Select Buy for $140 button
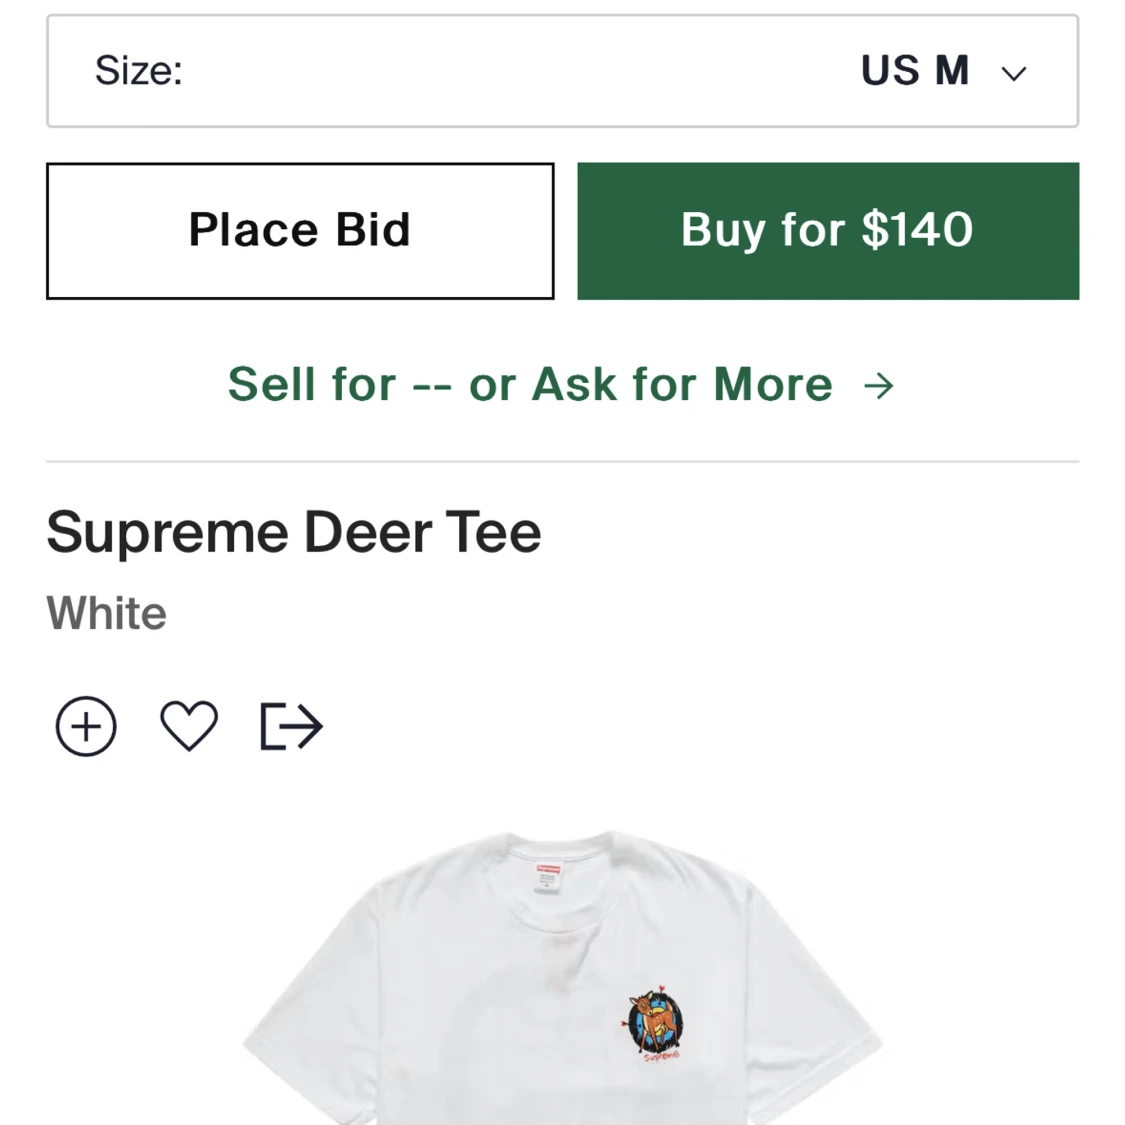This screenshot has height=1125, width=1125. [828, 230]
